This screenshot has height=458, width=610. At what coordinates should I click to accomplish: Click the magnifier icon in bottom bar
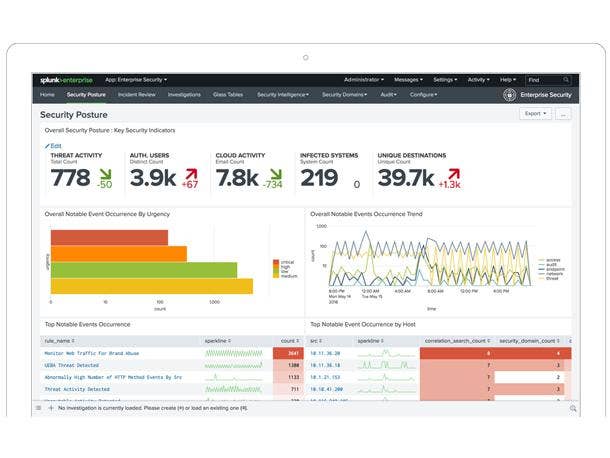click(572, 408)
